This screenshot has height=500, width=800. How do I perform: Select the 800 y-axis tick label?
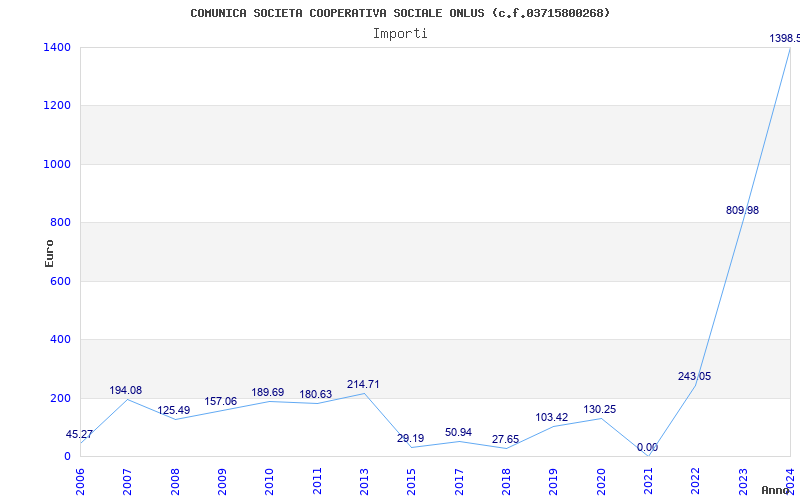(x=60, y=222)
